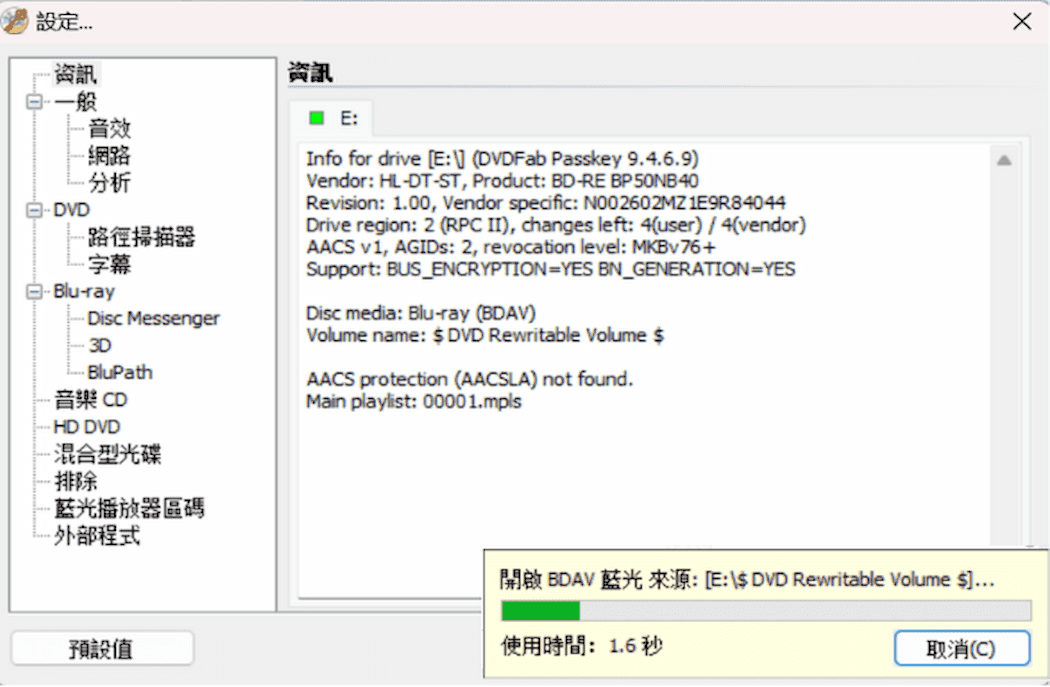The height and width of the screenshot is (687, 1050).
Task: Click the 使用時間: 1.6 秒 label
Action: tap(582, 646)
